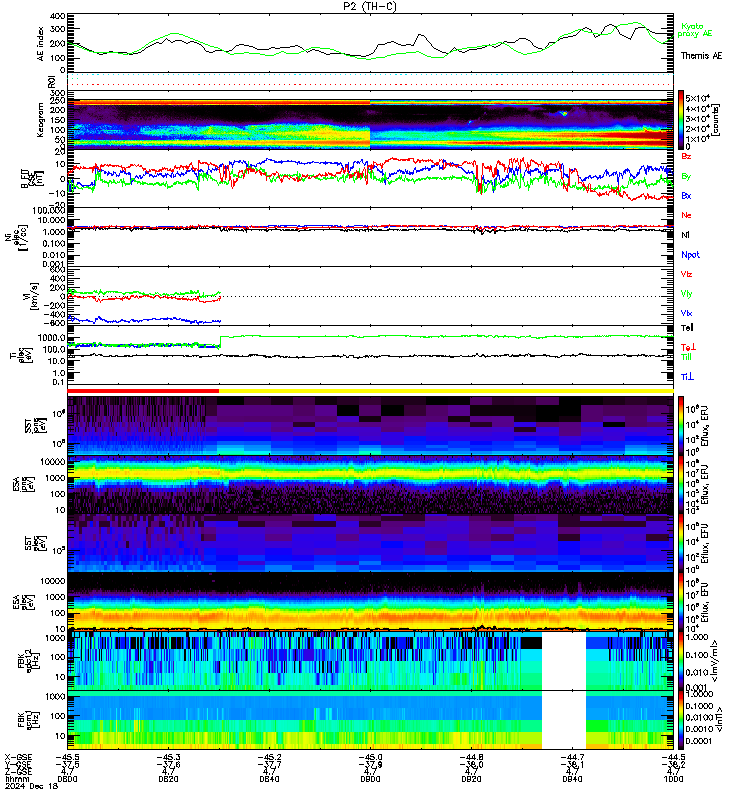
Task: Click the hhmm row label
Action: coord(17,779)
